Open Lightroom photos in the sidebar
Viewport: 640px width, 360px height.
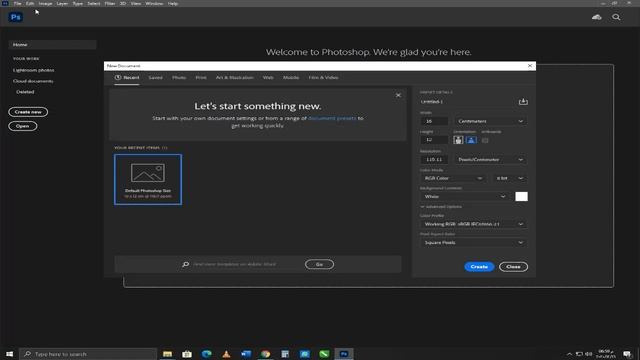33,70
